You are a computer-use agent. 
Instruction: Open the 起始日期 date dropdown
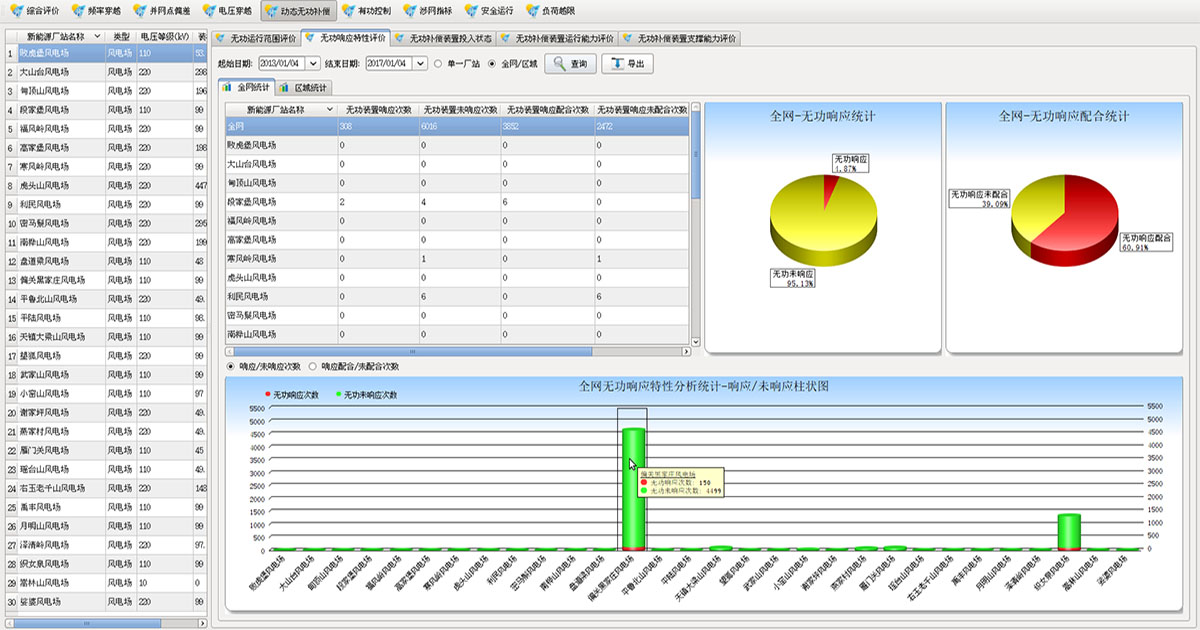(x=312, y=64)
